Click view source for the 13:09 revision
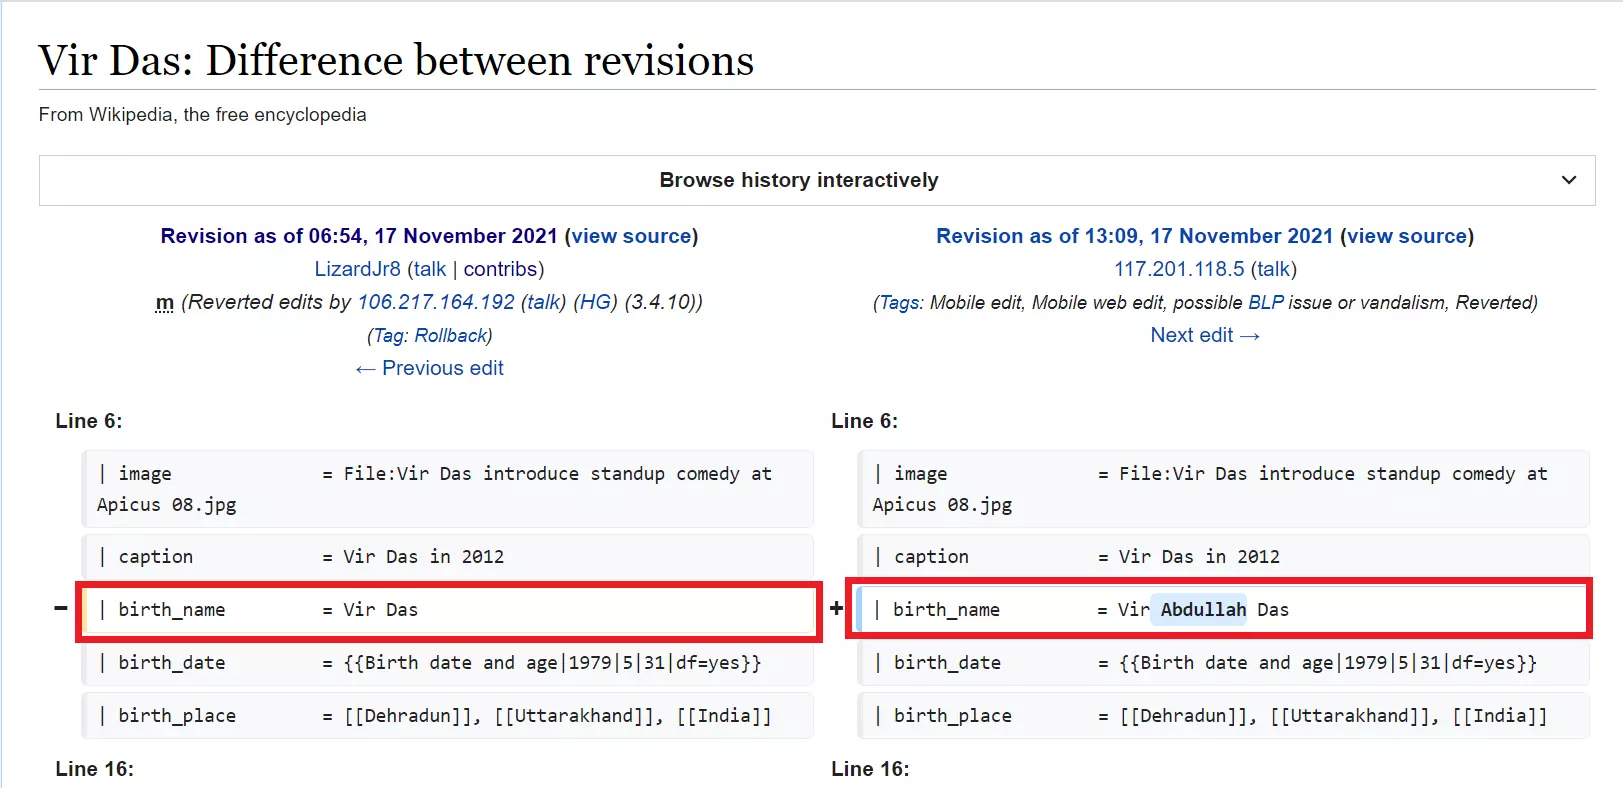1623x788 pixels. (1407, 236)
